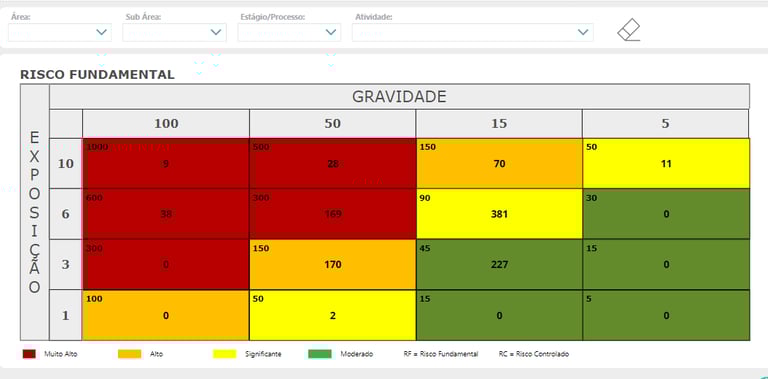768x379 pixels.
Task: Click the Exposição row header 6
Action: [66, 214]
